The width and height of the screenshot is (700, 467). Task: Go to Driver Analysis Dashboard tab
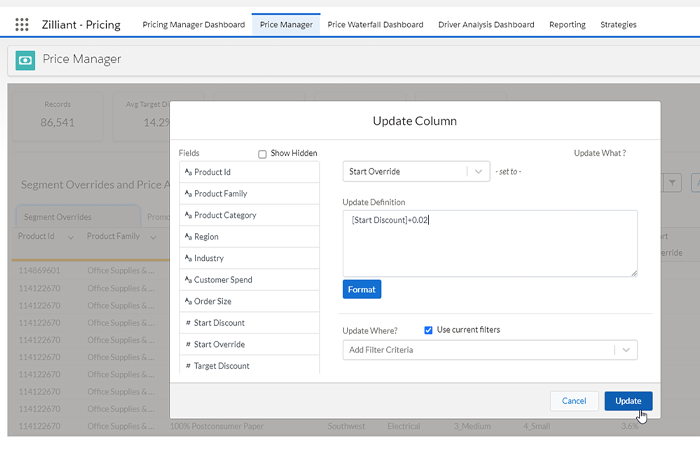(x=486, y=24)
